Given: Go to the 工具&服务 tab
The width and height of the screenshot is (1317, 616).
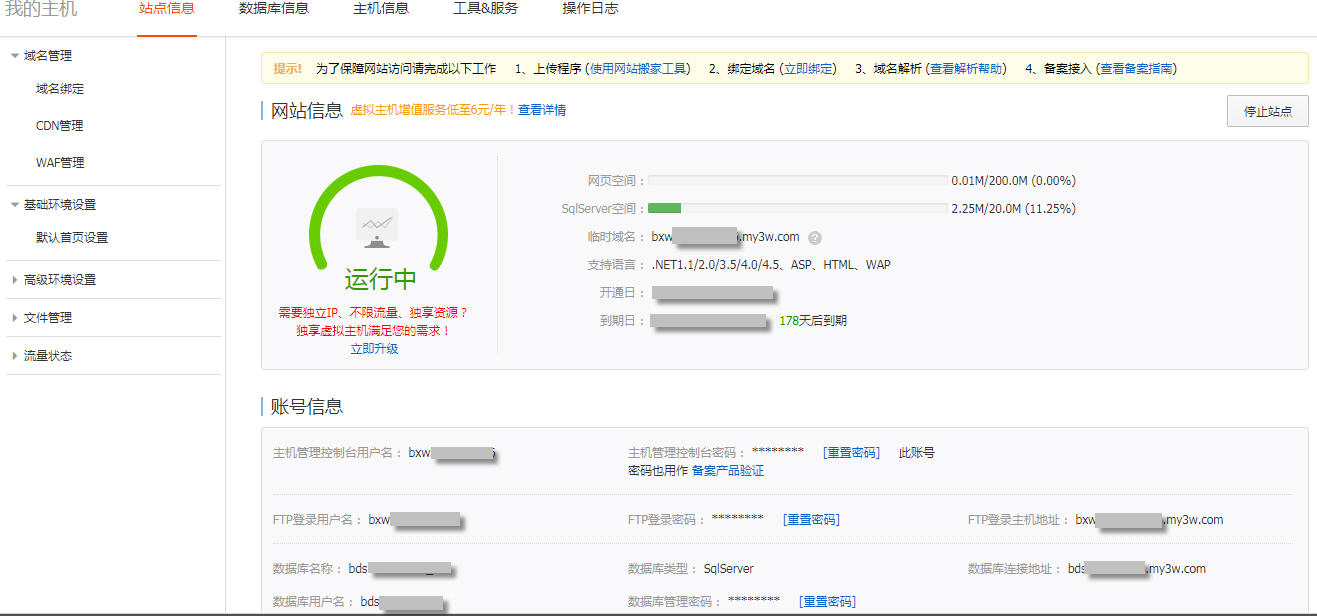Looking at the screenshot, I should pyautogui.click(x=486, y=9).
